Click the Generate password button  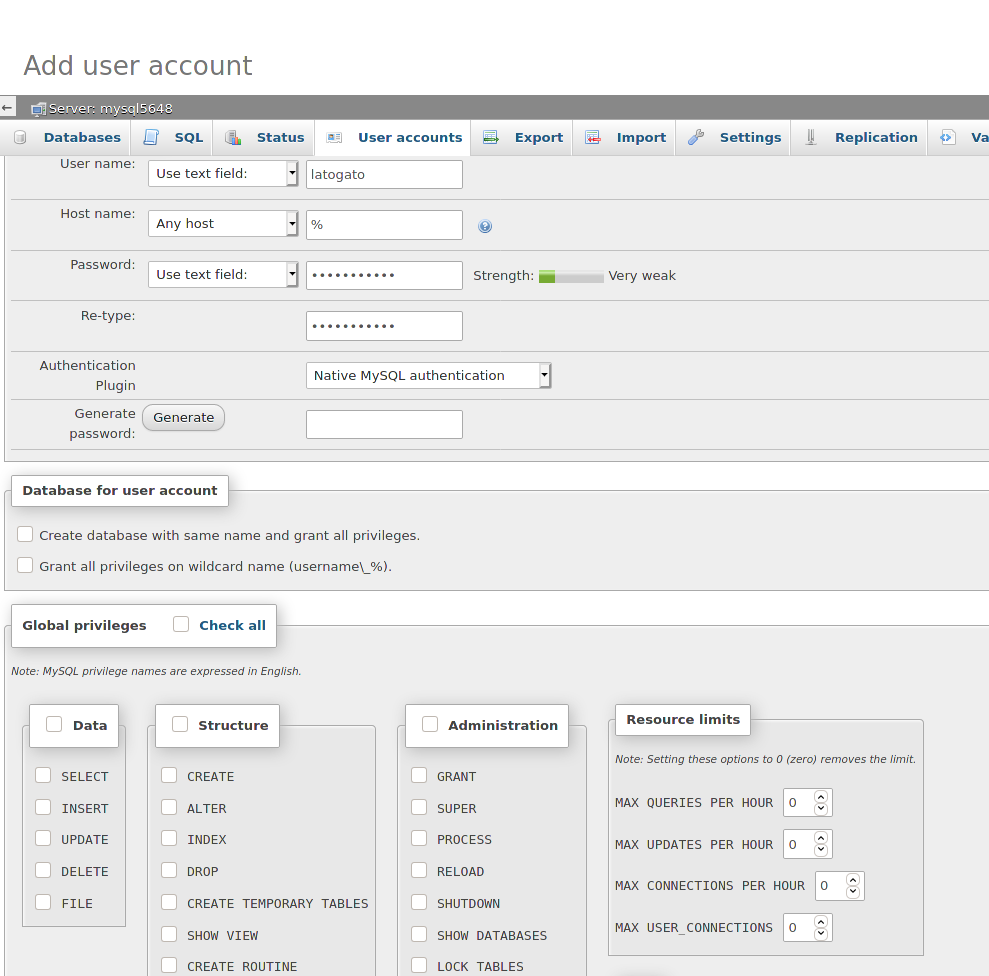click(183, 418)
